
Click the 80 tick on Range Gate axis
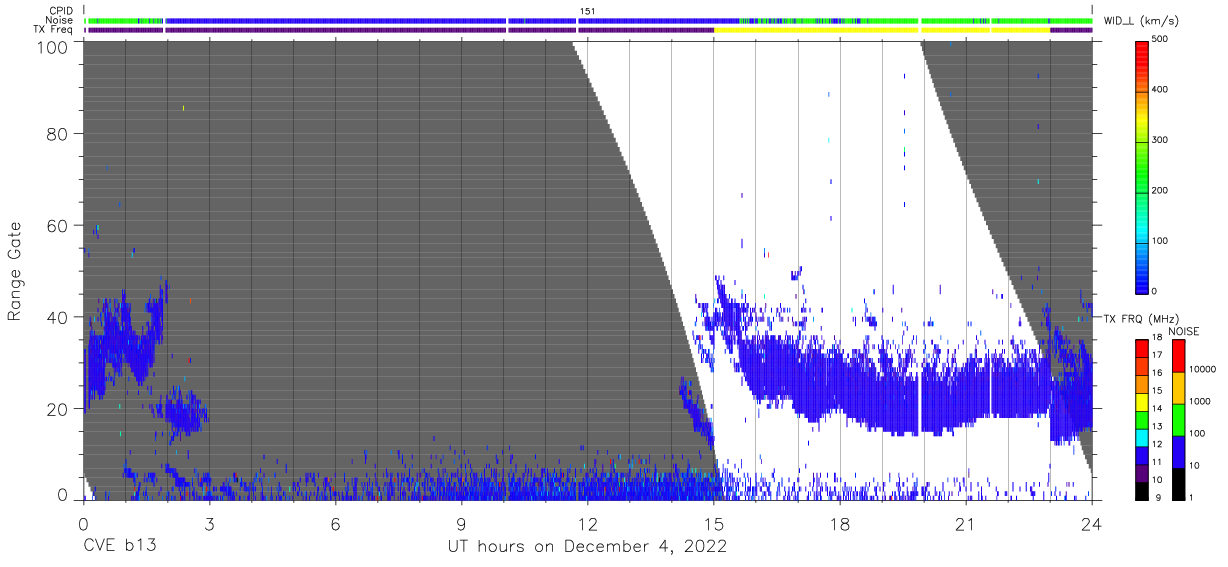tap(55, 134)
